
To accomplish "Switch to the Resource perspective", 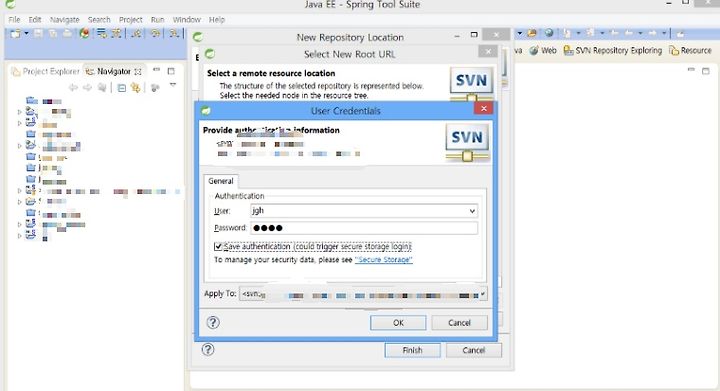I will coord(690,50).
